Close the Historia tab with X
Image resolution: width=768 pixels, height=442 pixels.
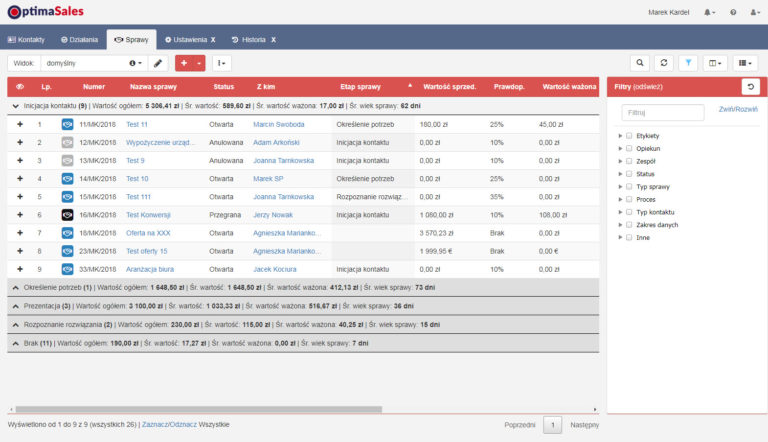273,40
